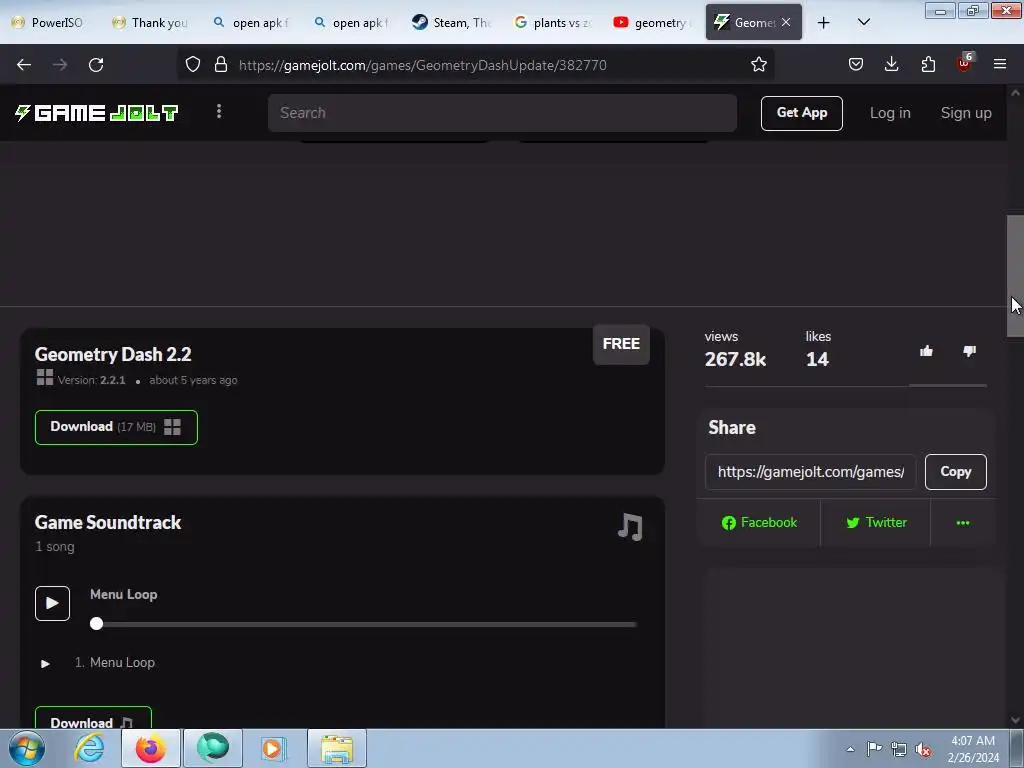Image resolution: width=1024 pixels, height=768 pixels.
Task: Click the thumbs up like icon
Action: click(x=926, y=351)
